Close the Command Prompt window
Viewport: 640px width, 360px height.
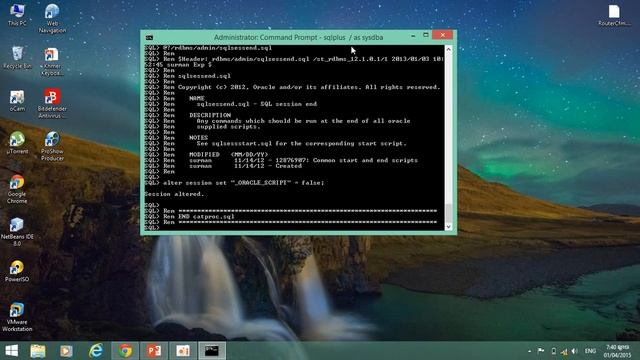coord(443,35)
